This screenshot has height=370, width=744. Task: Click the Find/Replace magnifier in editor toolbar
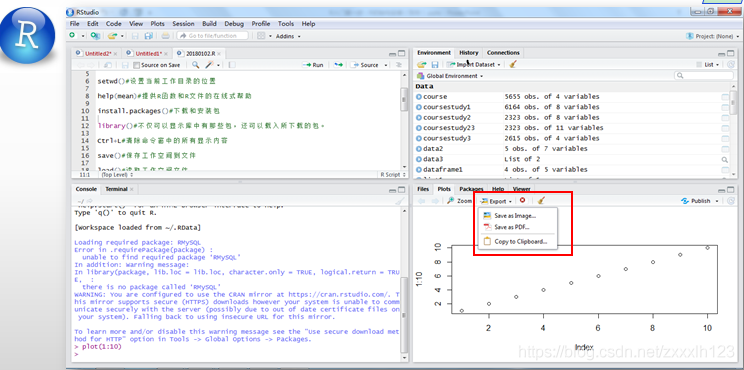coord(195,65)
